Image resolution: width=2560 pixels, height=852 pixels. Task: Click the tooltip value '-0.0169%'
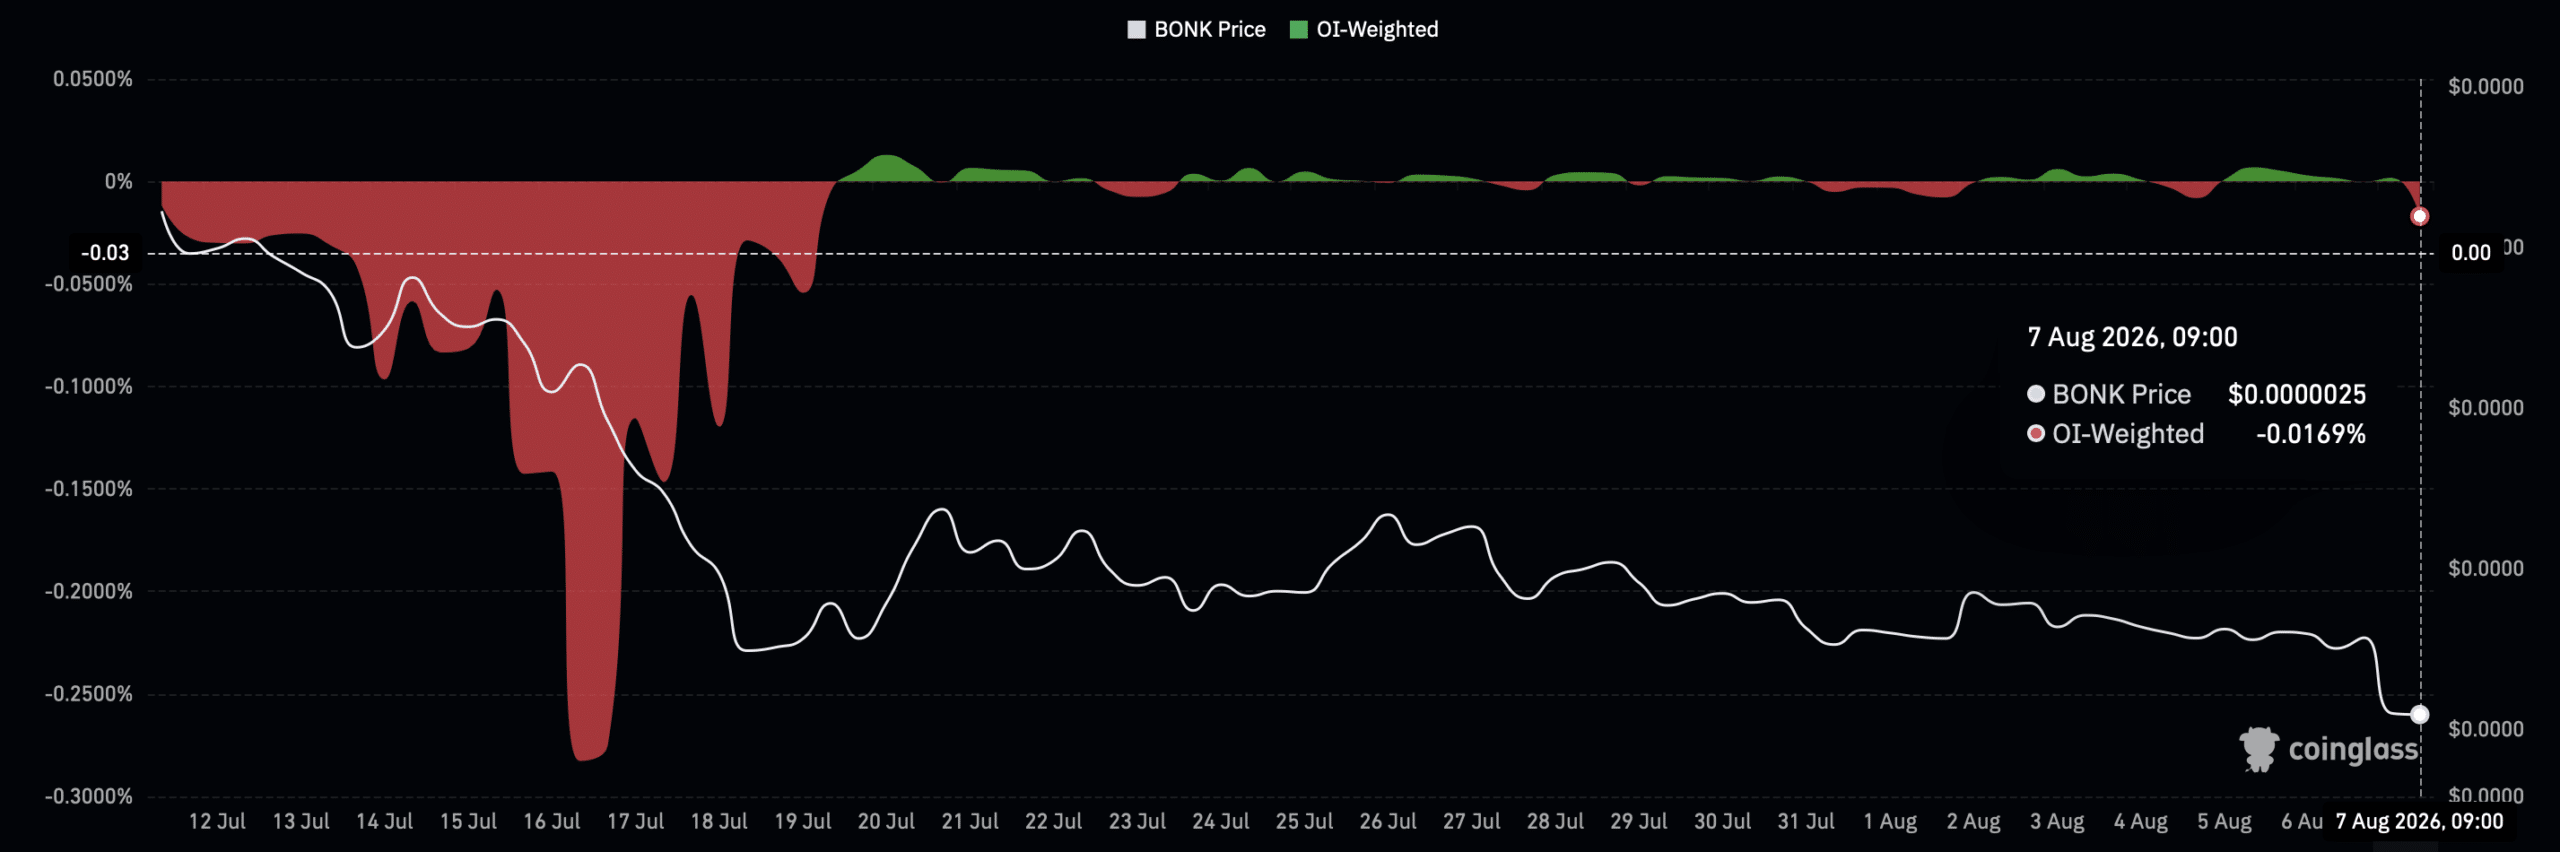click(x=2311, y=434)
